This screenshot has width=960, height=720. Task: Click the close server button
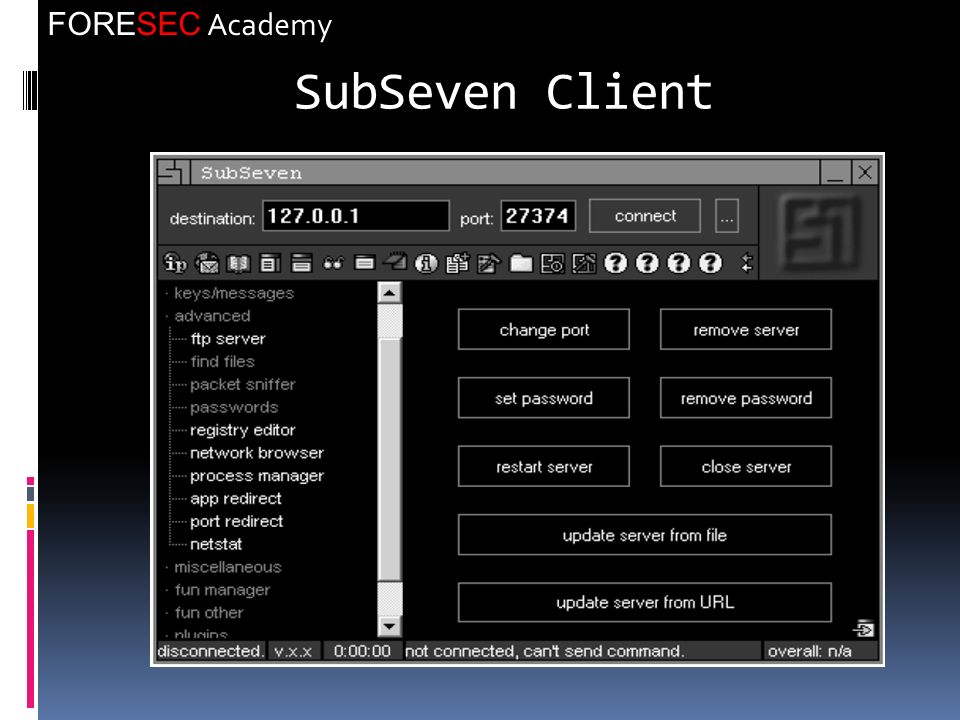[746, 467]
